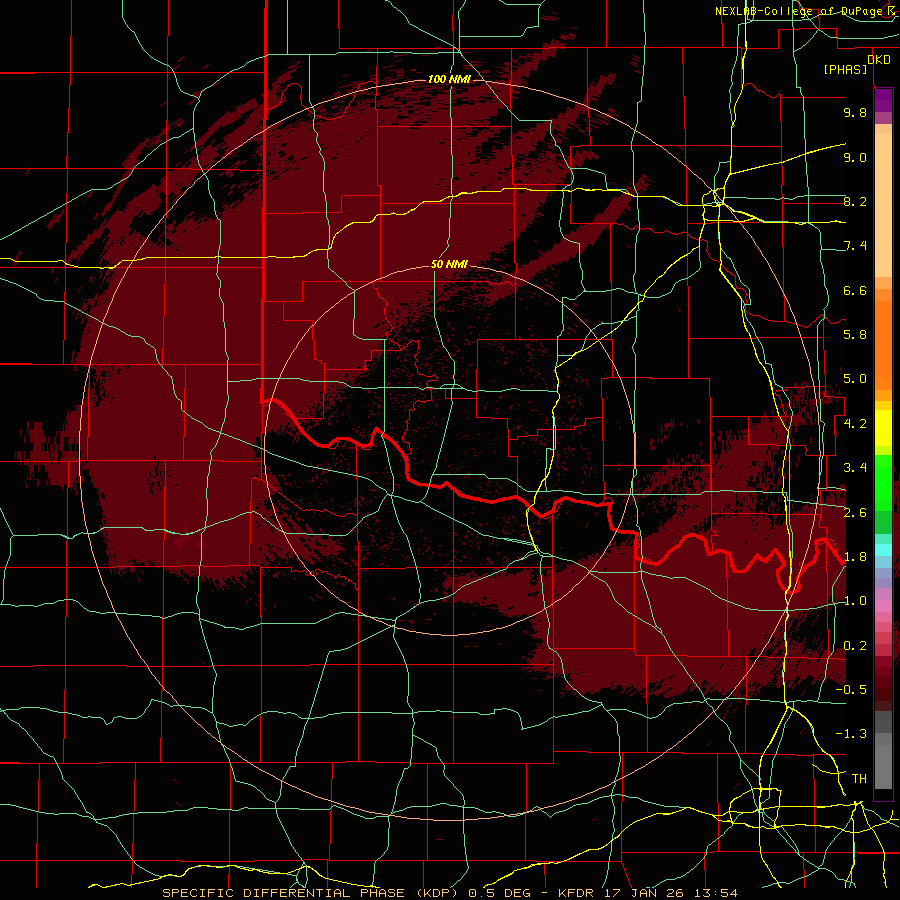Click the 1.8 legend value

[x=855, y=557]
